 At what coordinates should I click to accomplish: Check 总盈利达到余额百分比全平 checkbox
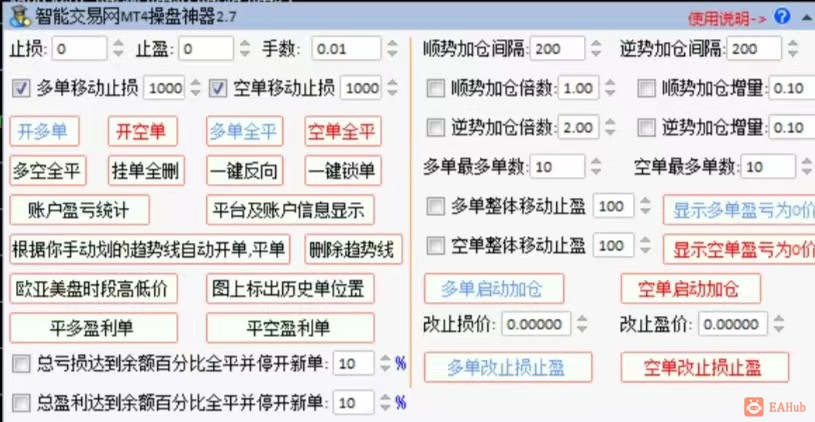21,402
